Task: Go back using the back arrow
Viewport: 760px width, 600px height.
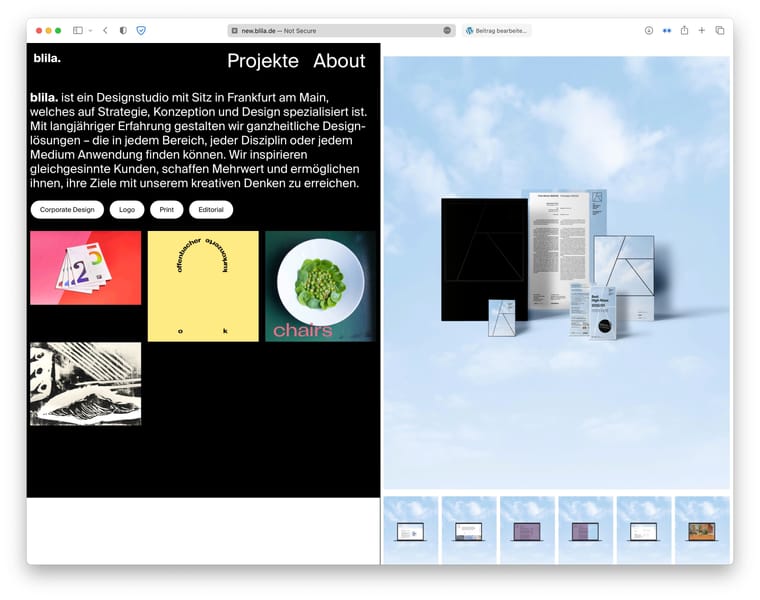Action: [105, 31]
